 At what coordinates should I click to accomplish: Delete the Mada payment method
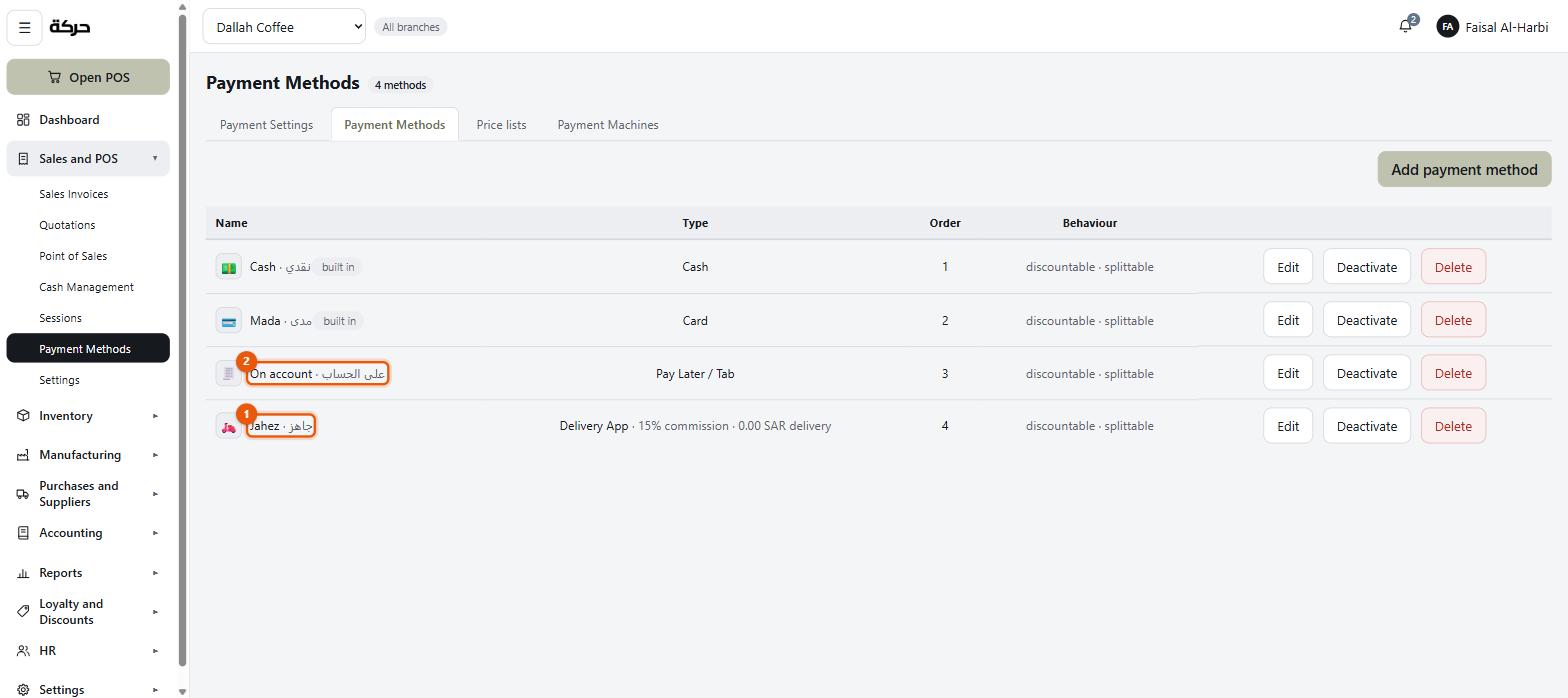click(1453, 320)
